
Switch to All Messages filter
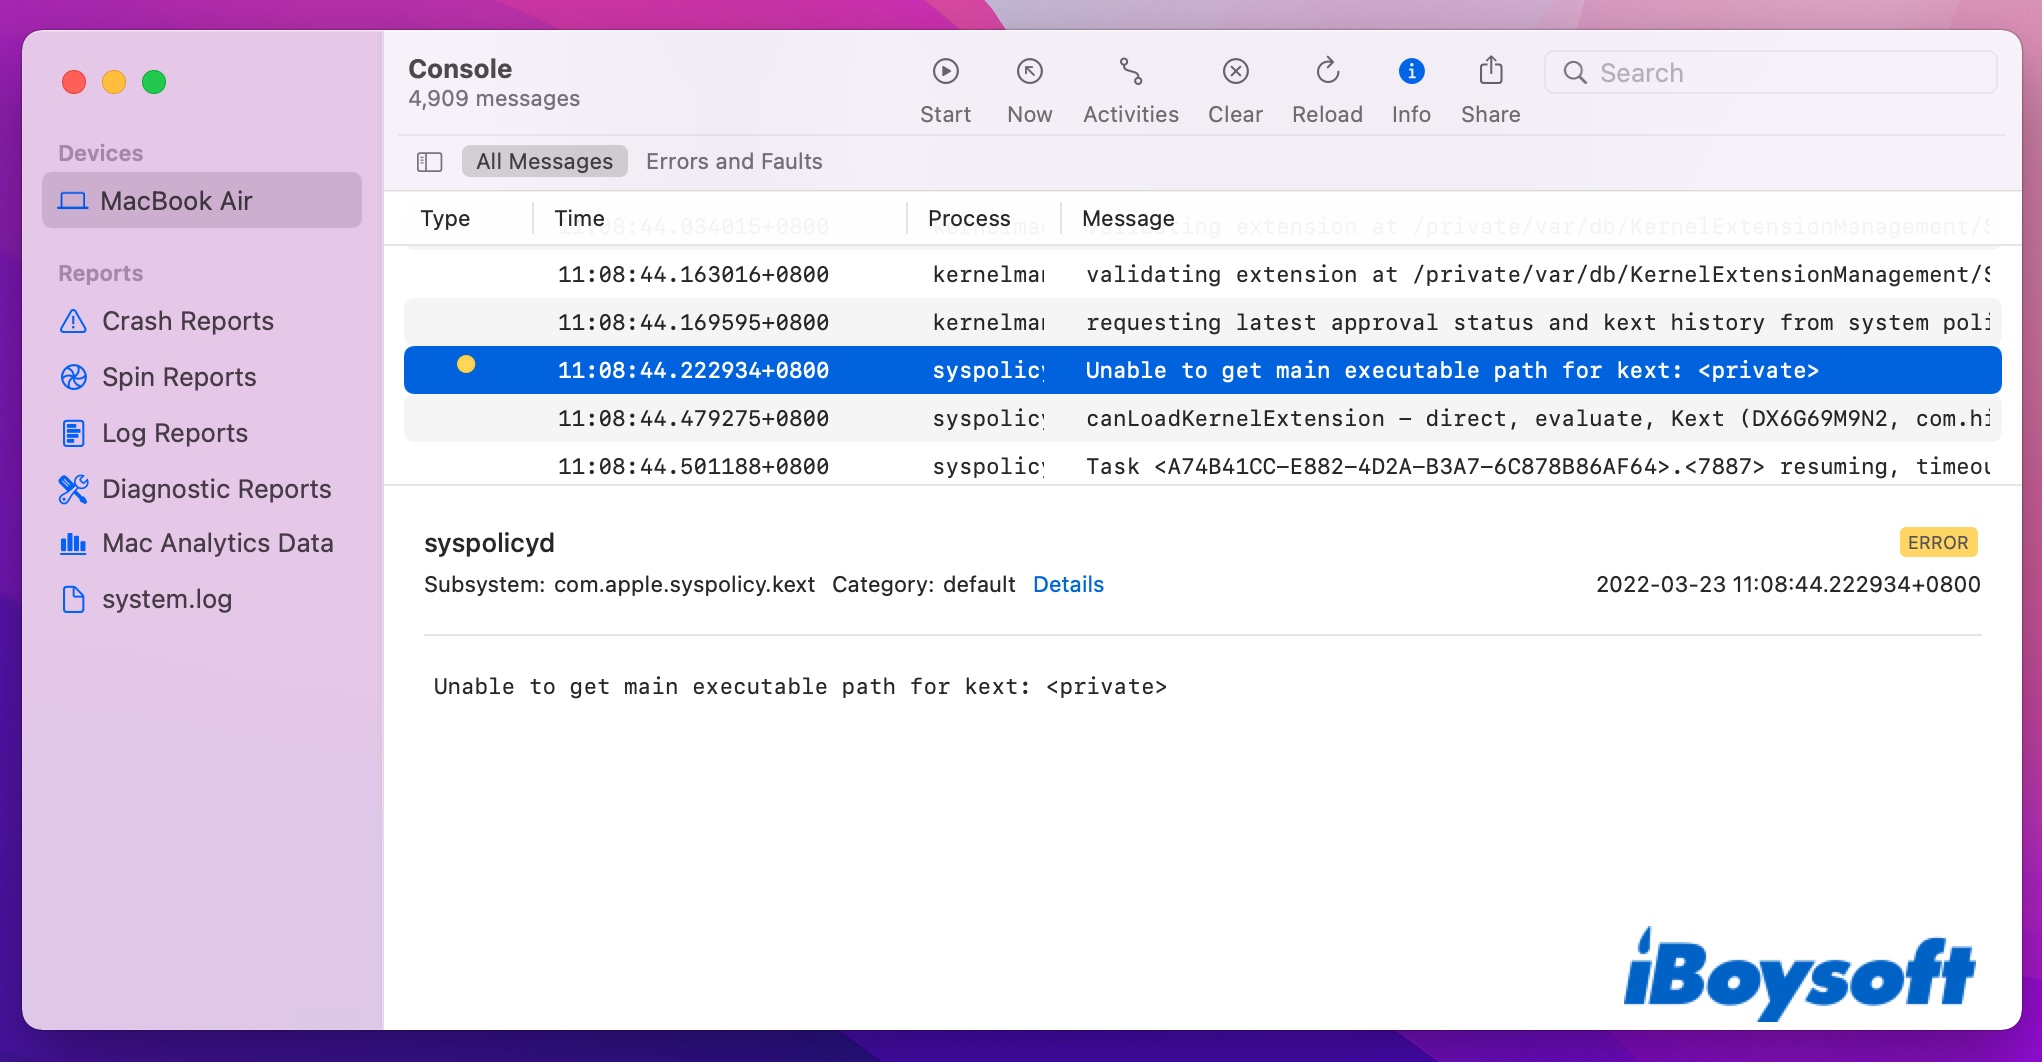pos(544,162)
